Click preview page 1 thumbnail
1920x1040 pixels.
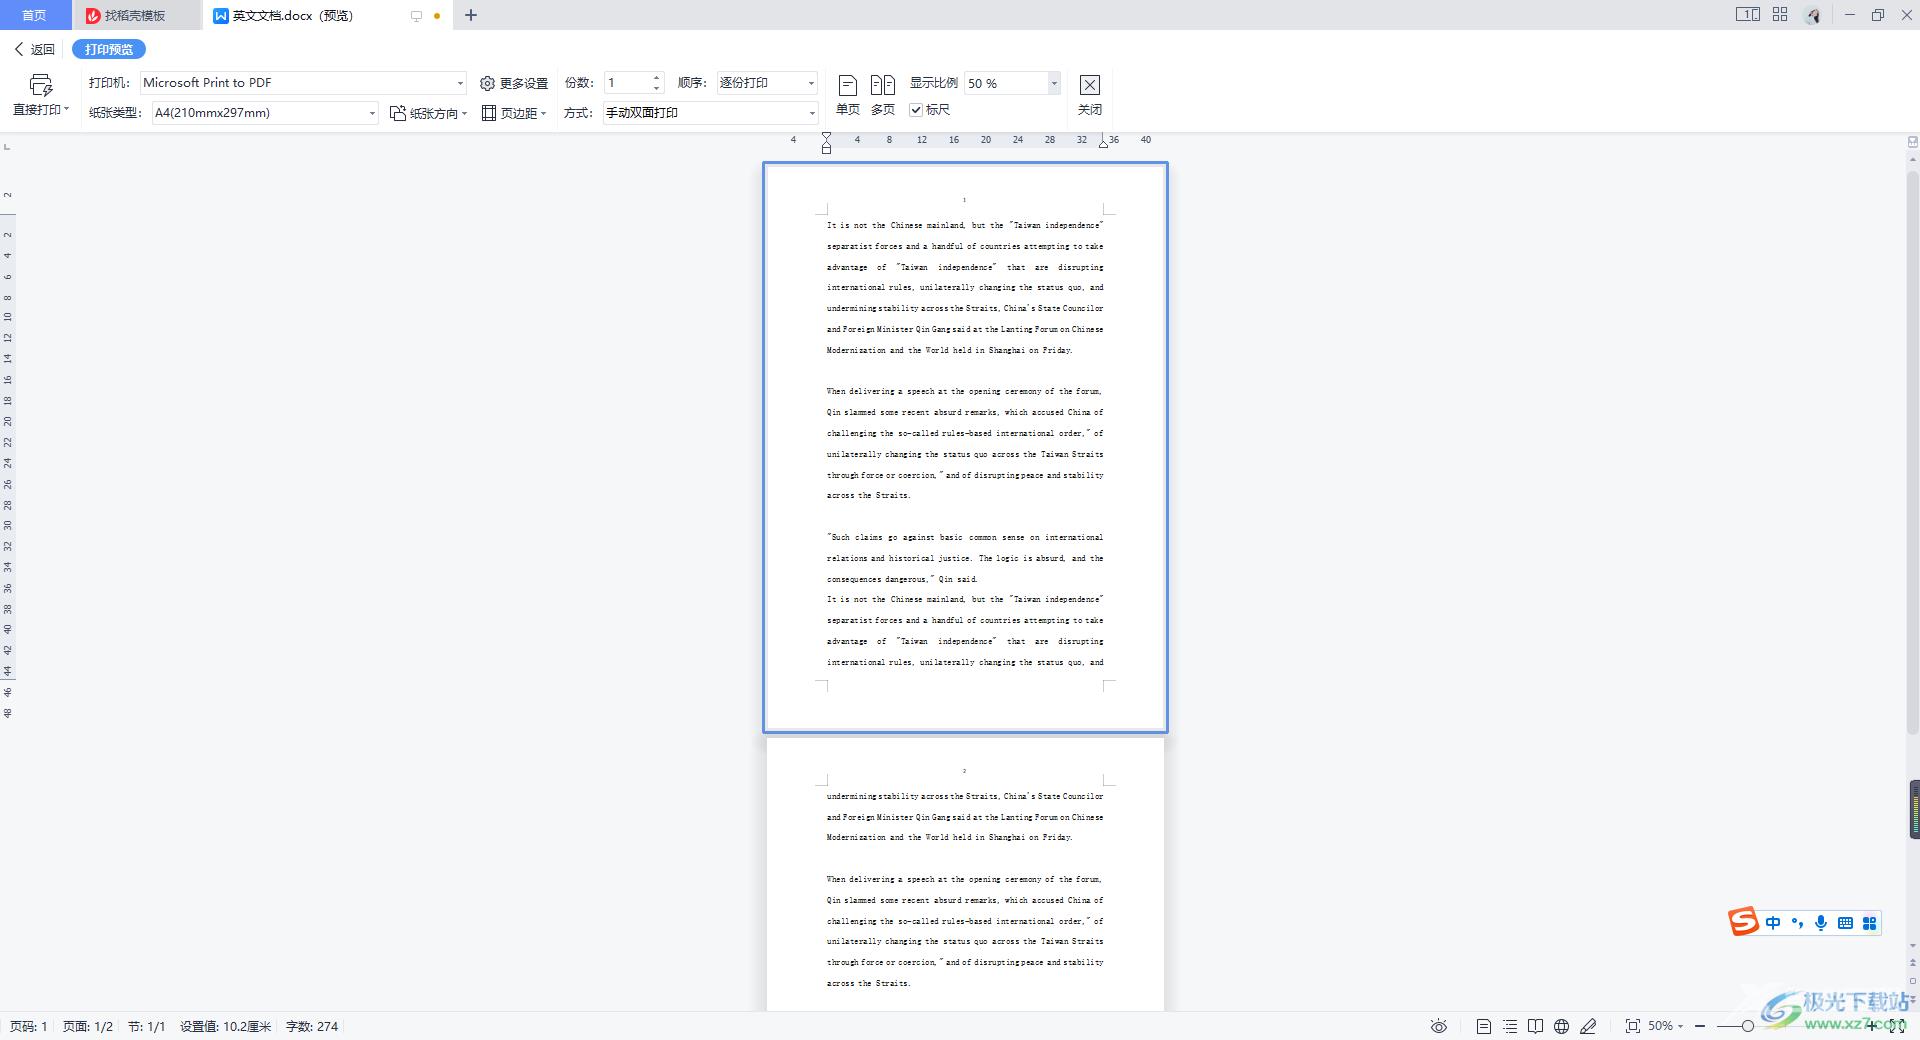[x=965, y=447]
